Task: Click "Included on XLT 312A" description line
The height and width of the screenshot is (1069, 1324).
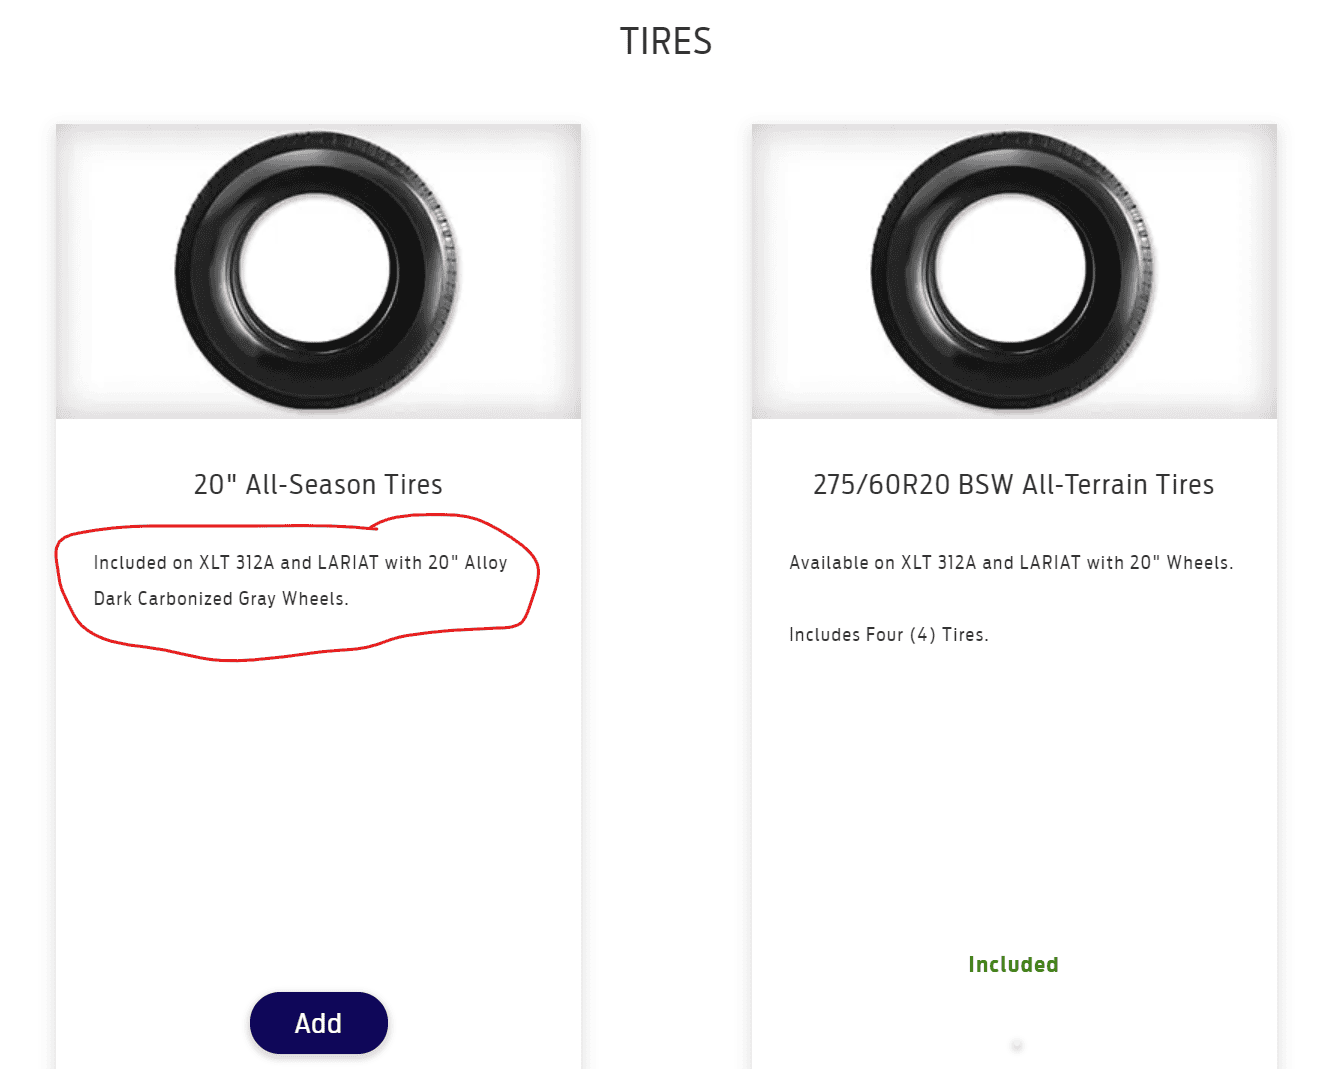Action: (x=300, y=563)
